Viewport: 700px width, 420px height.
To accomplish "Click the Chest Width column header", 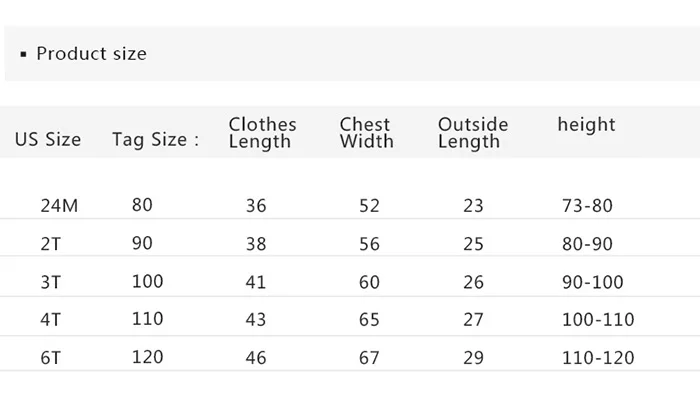I will [367, 133].
